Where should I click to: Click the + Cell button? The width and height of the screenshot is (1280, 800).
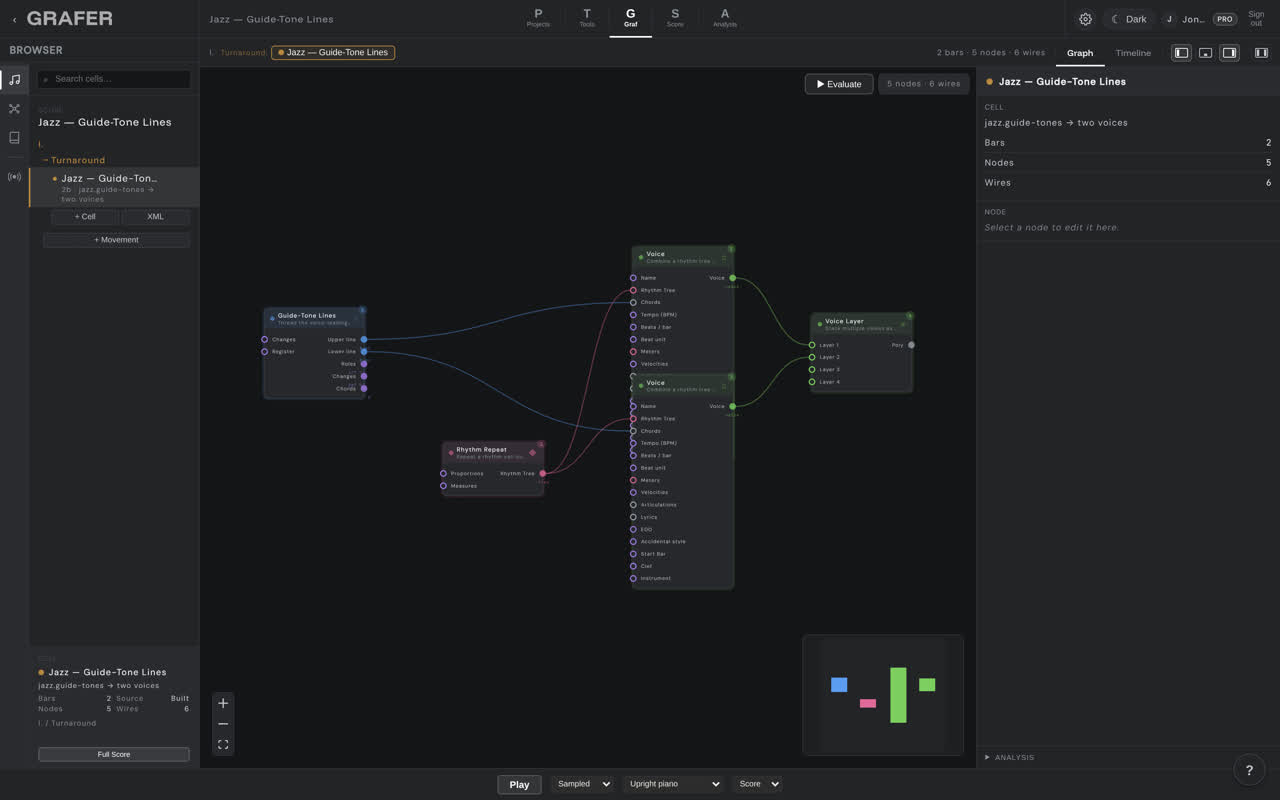tap(85, 217)
